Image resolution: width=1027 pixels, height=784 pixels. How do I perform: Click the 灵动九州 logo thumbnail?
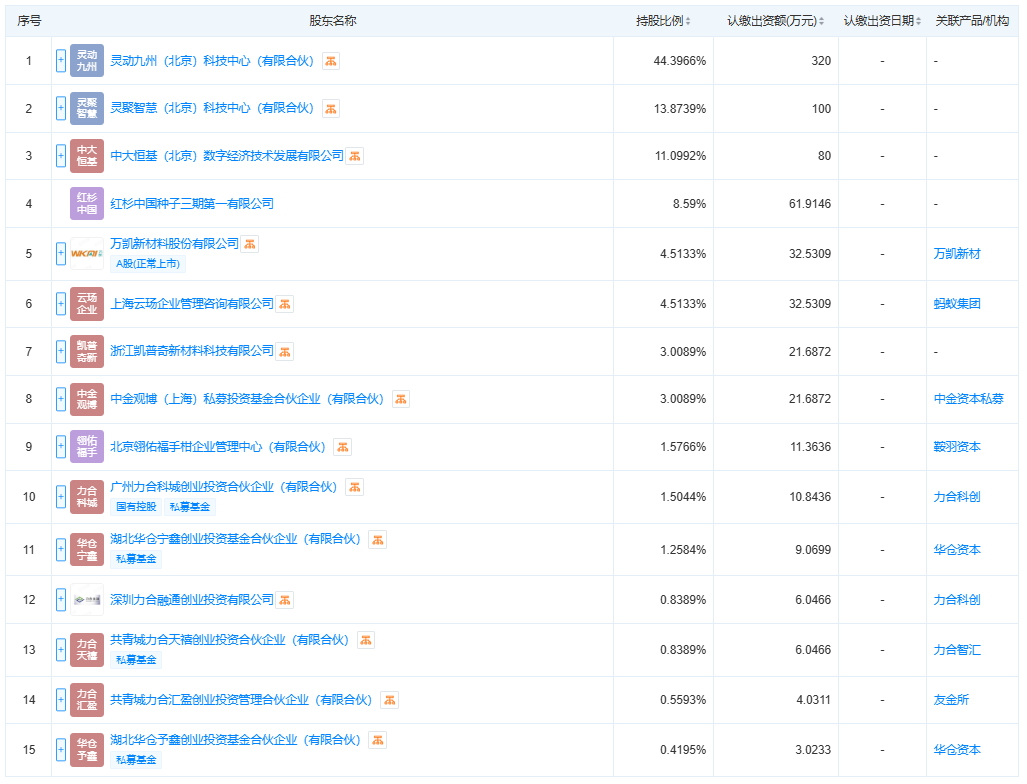pos(87,61)
